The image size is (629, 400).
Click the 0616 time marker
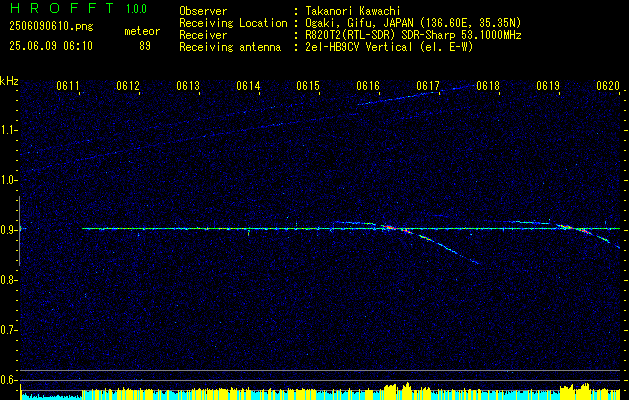[x=368, y=85]
